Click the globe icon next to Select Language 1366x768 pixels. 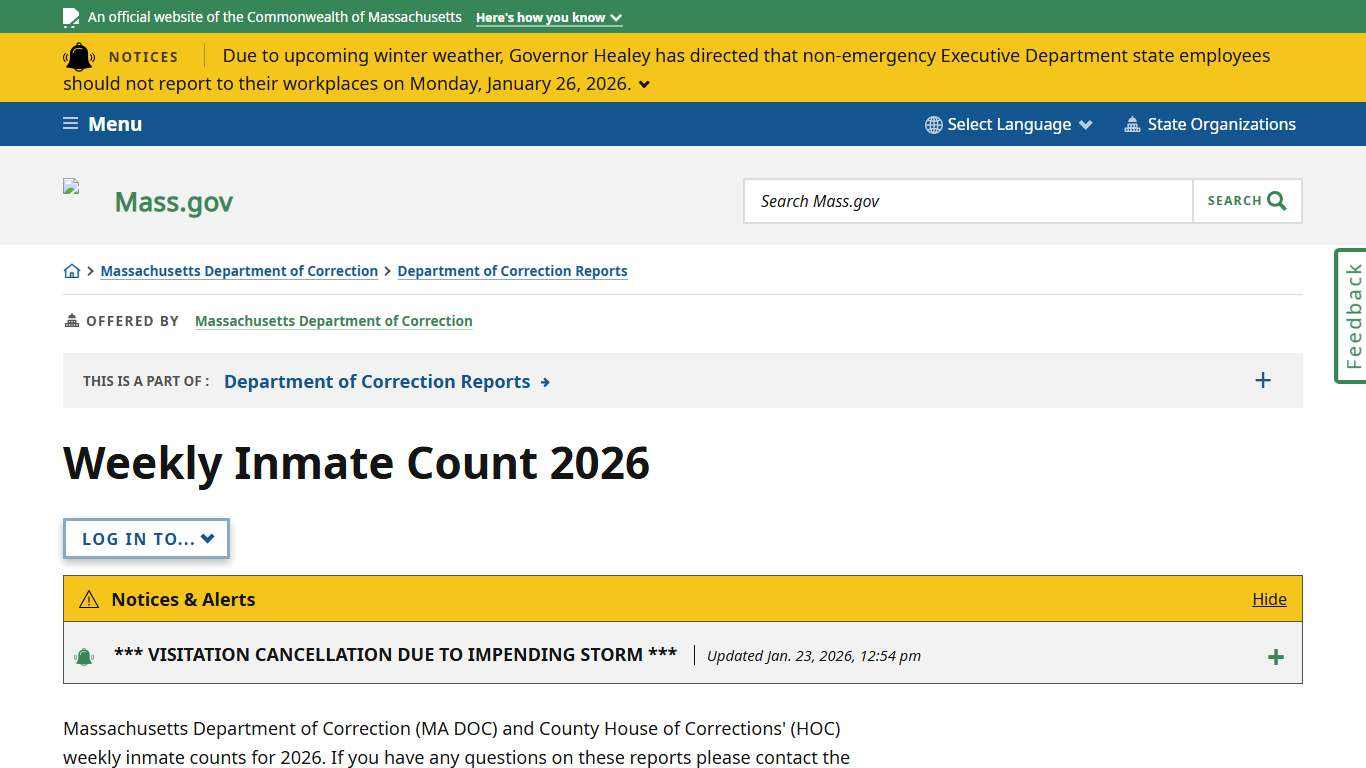[933, 124]
